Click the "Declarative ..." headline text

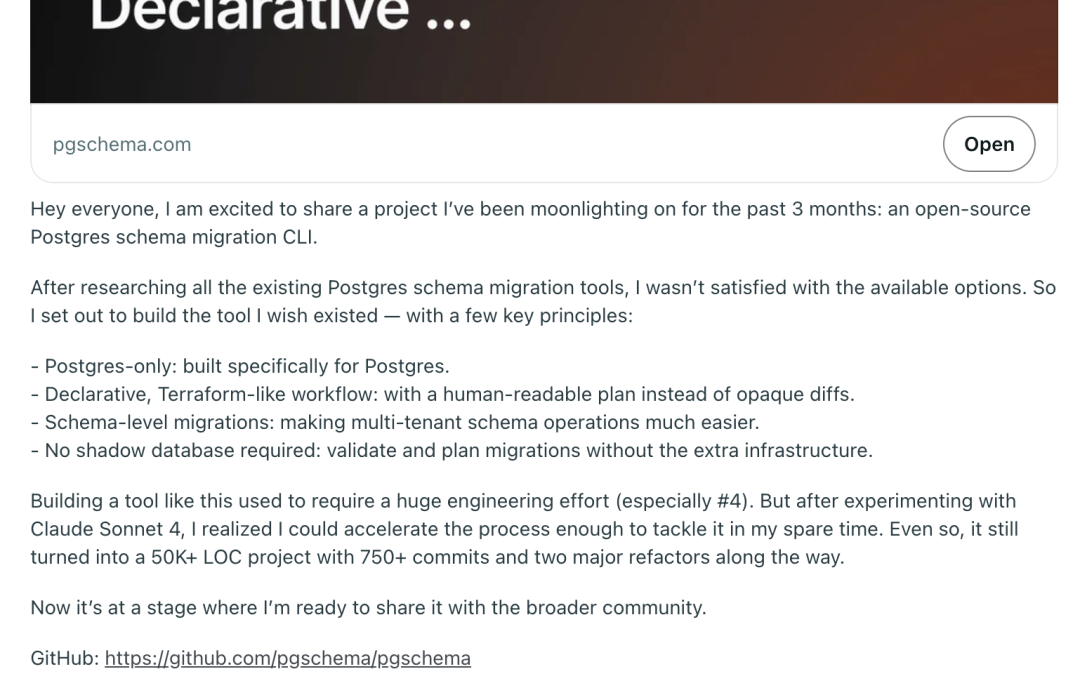(281, 15)
